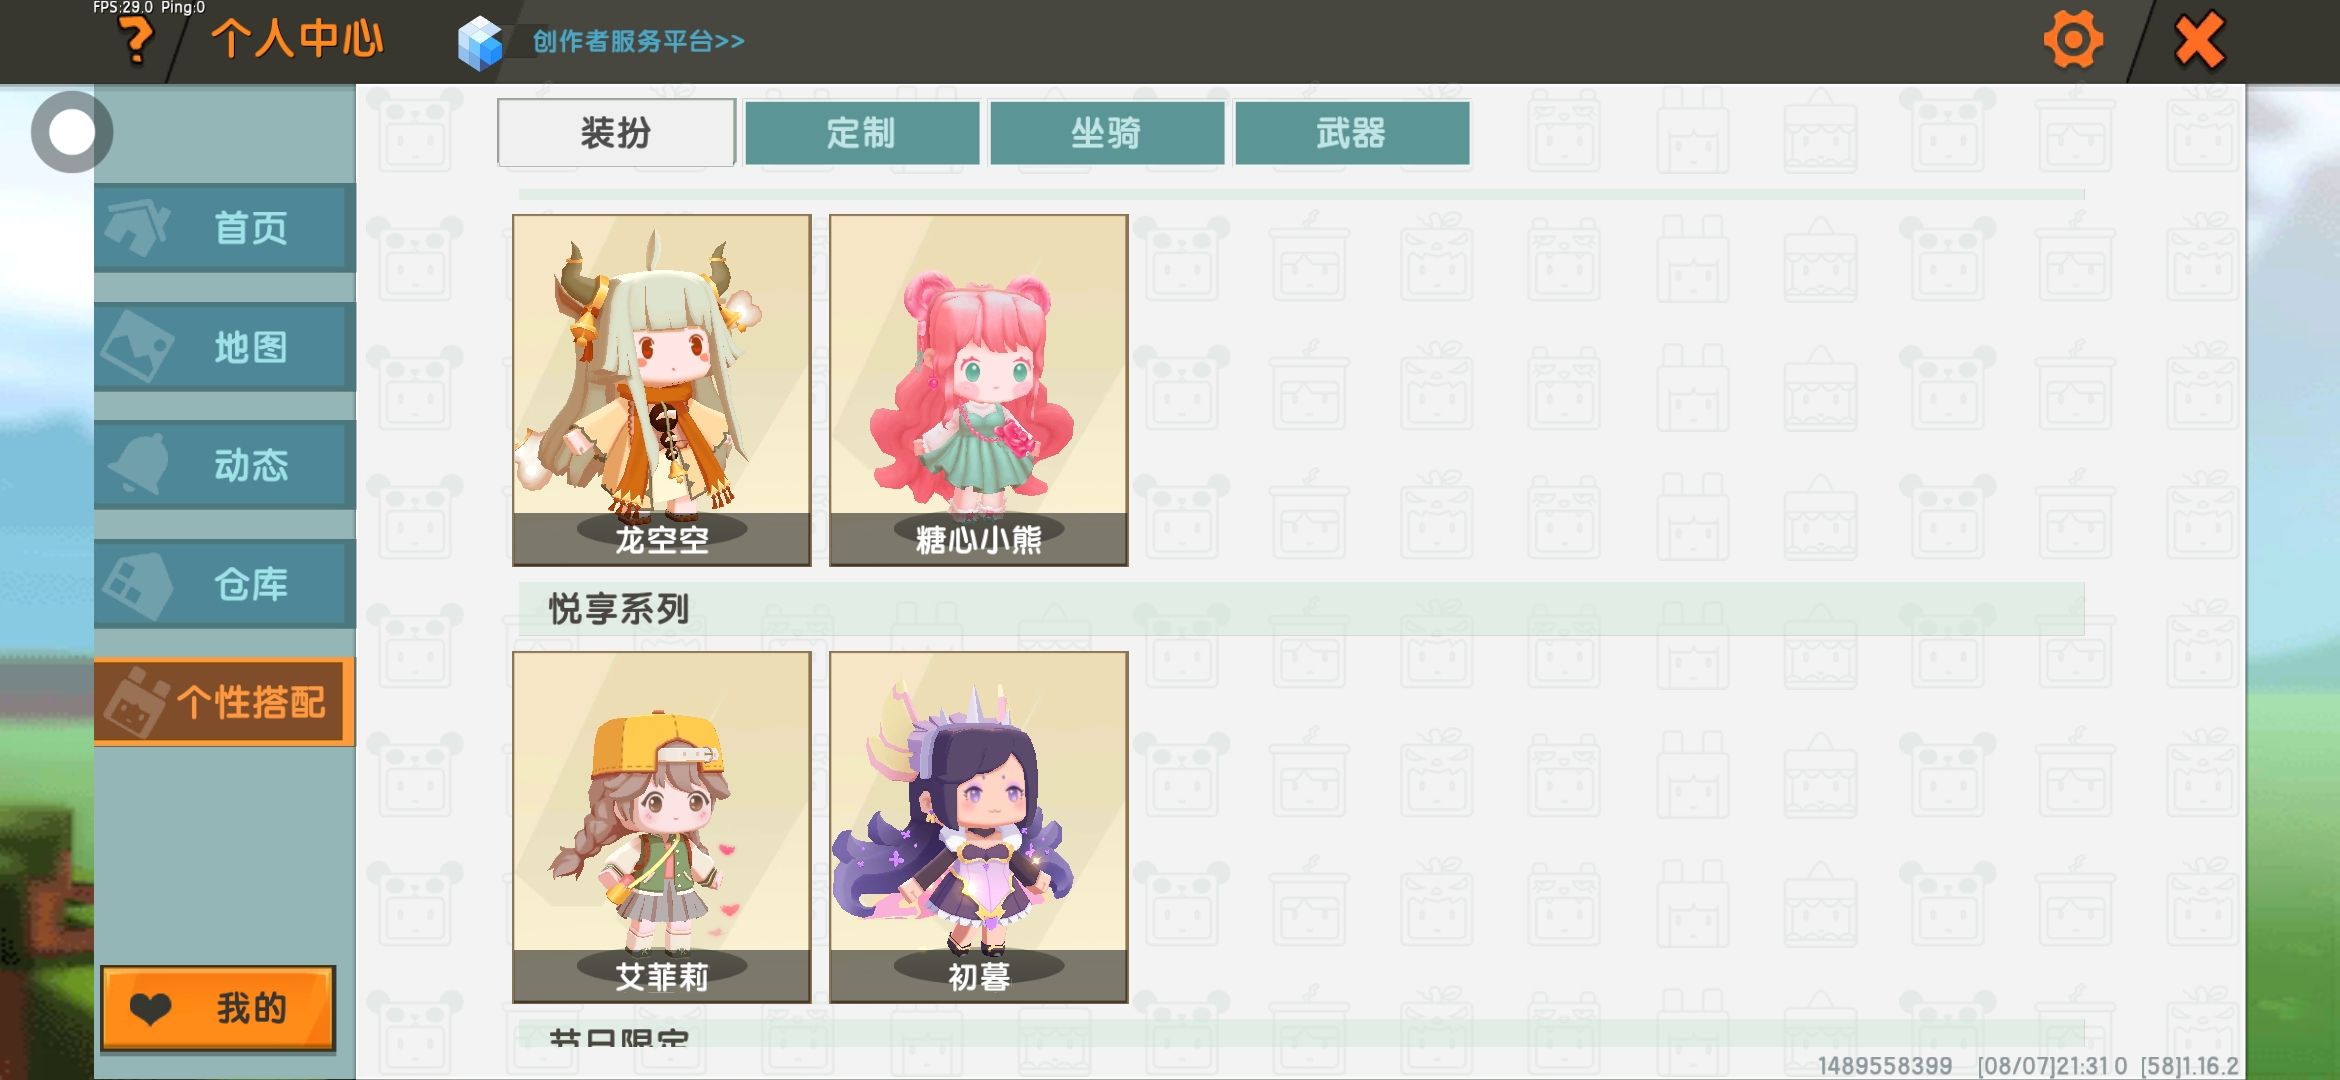The image size is (2340, 1080).
Task: Pick the 初暮 skin card
Action: [x=979, y=827]
